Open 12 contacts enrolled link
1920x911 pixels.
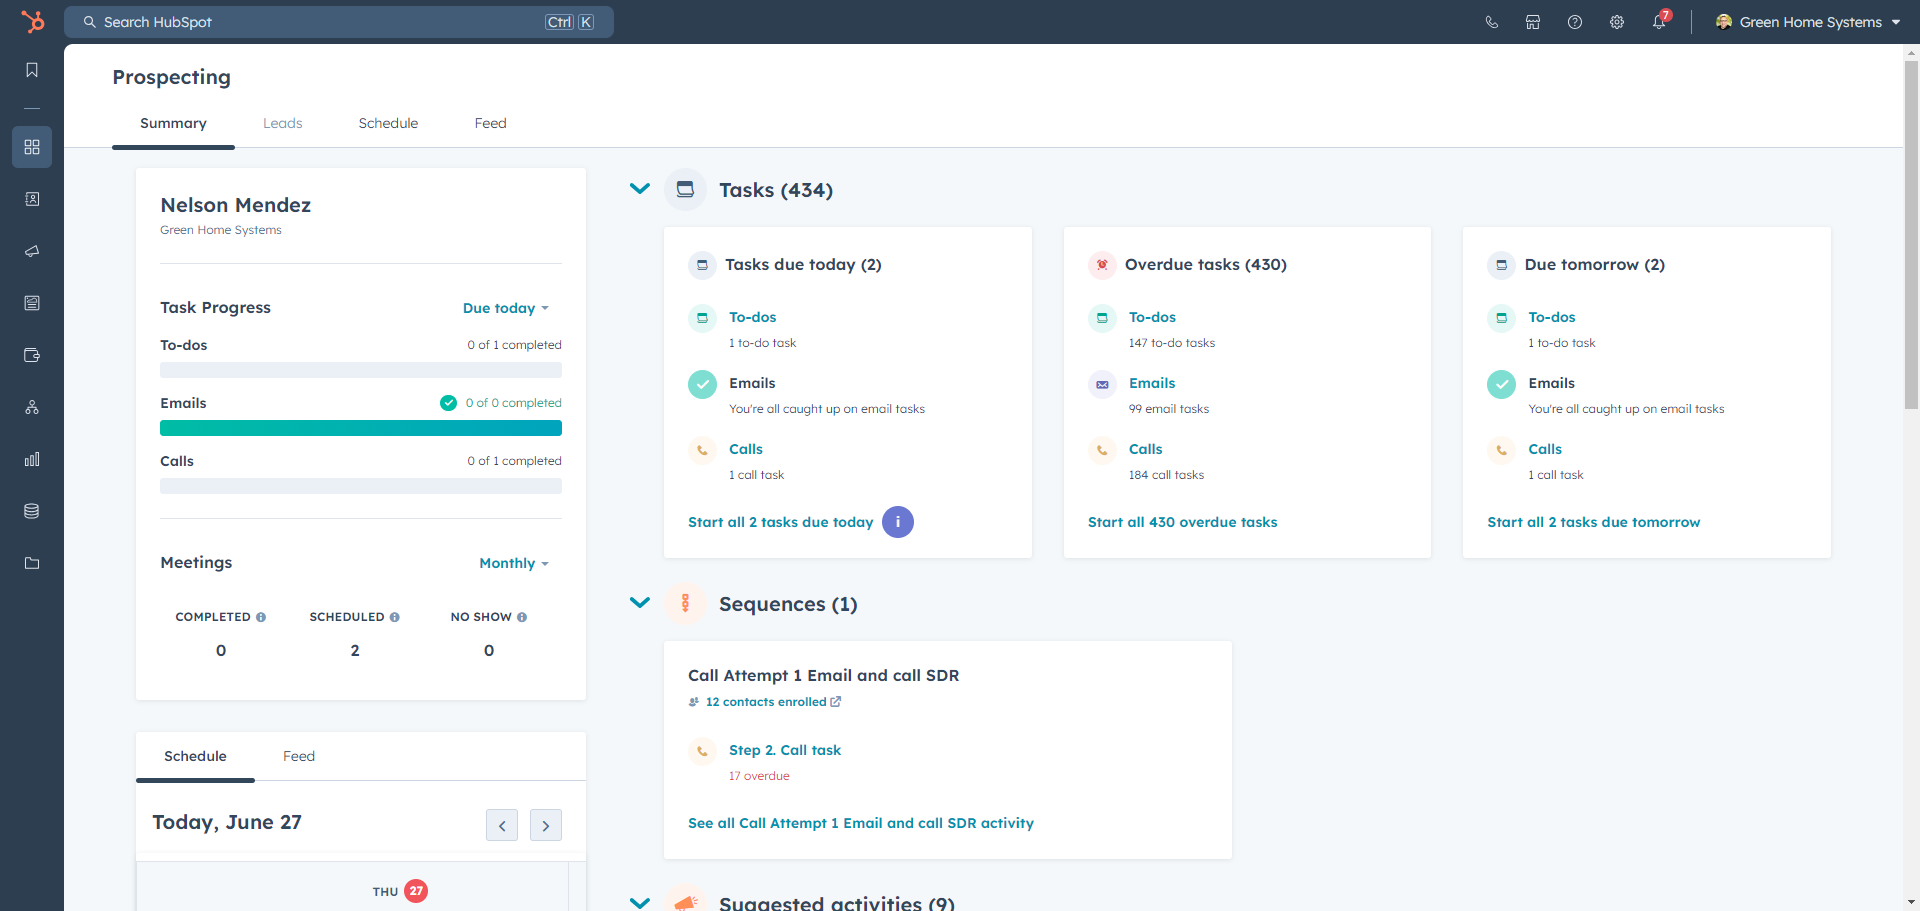[773, 702]
